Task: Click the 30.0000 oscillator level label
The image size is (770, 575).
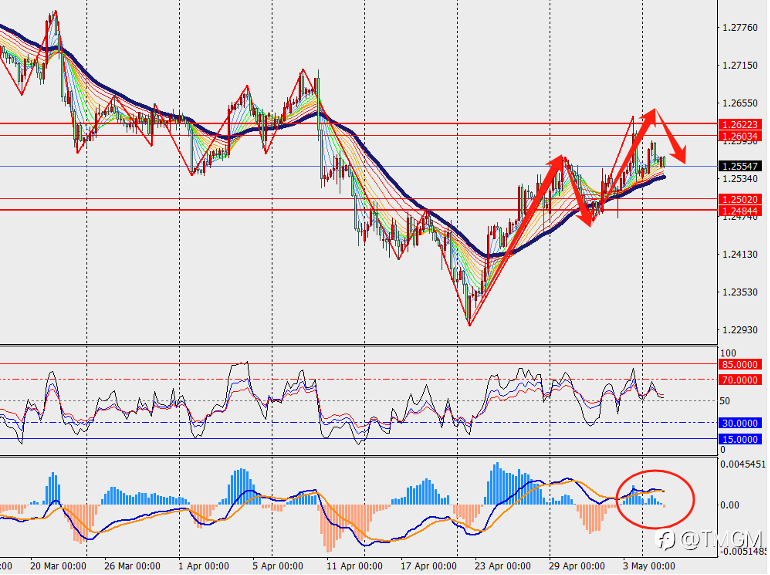Action: (x=741, y=423)
